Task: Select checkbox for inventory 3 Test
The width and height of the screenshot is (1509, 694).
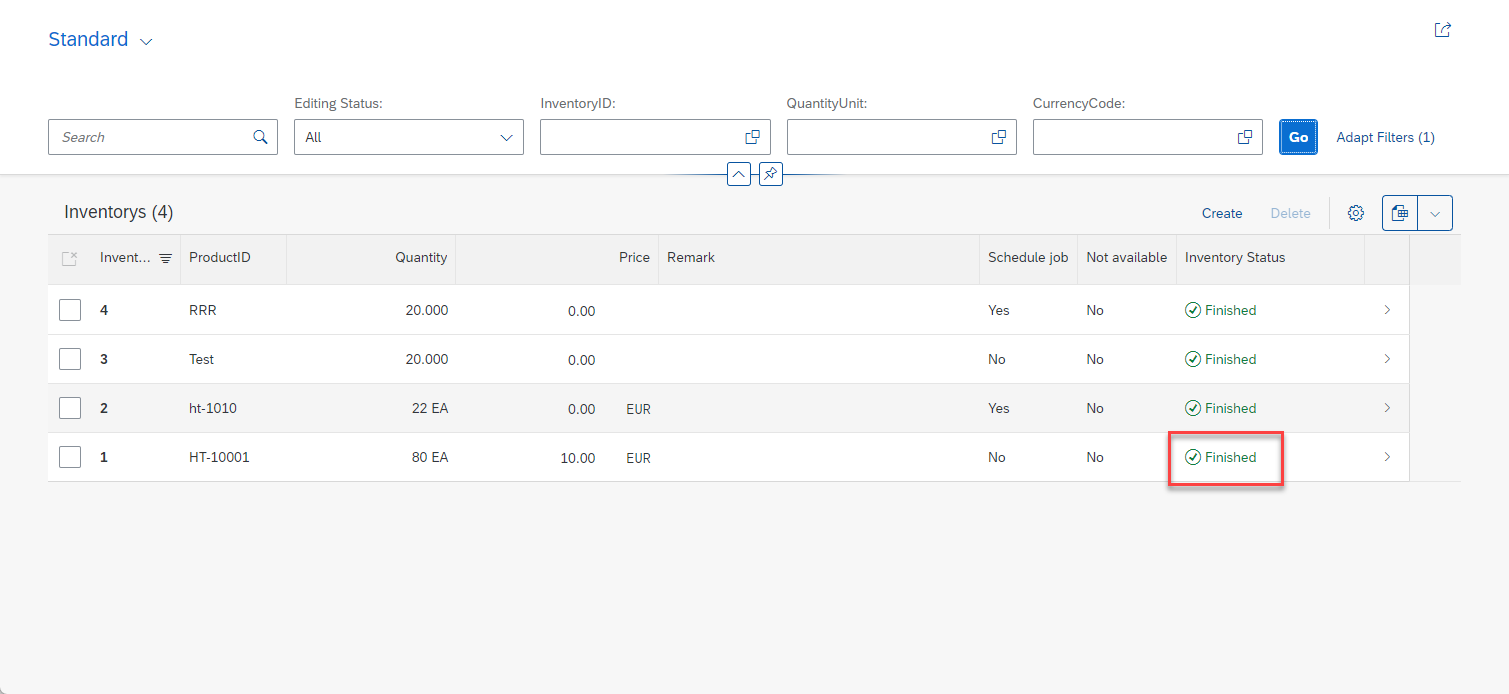Action: 70,359
